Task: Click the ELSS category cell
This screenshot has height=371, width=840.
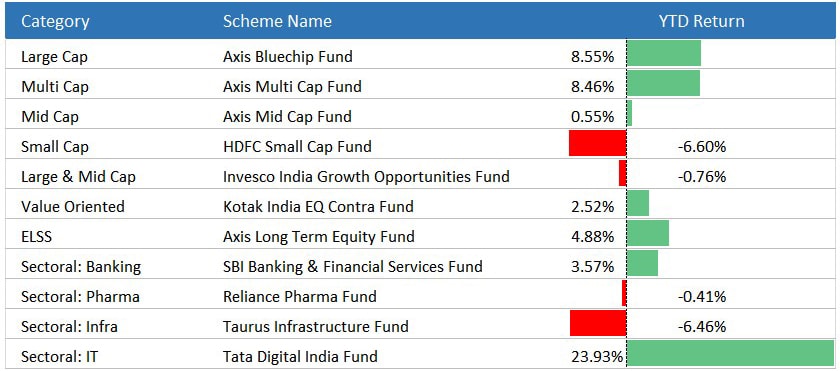Action: [x=36, y=237]
